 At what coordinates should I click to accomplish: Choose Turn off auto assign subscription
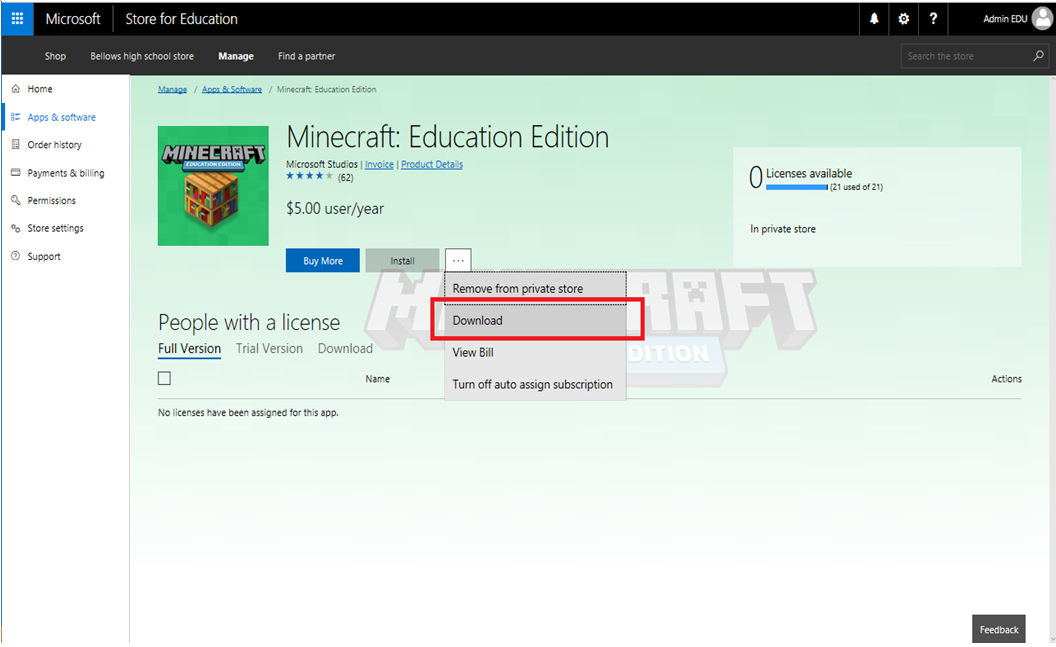point(535,384)
